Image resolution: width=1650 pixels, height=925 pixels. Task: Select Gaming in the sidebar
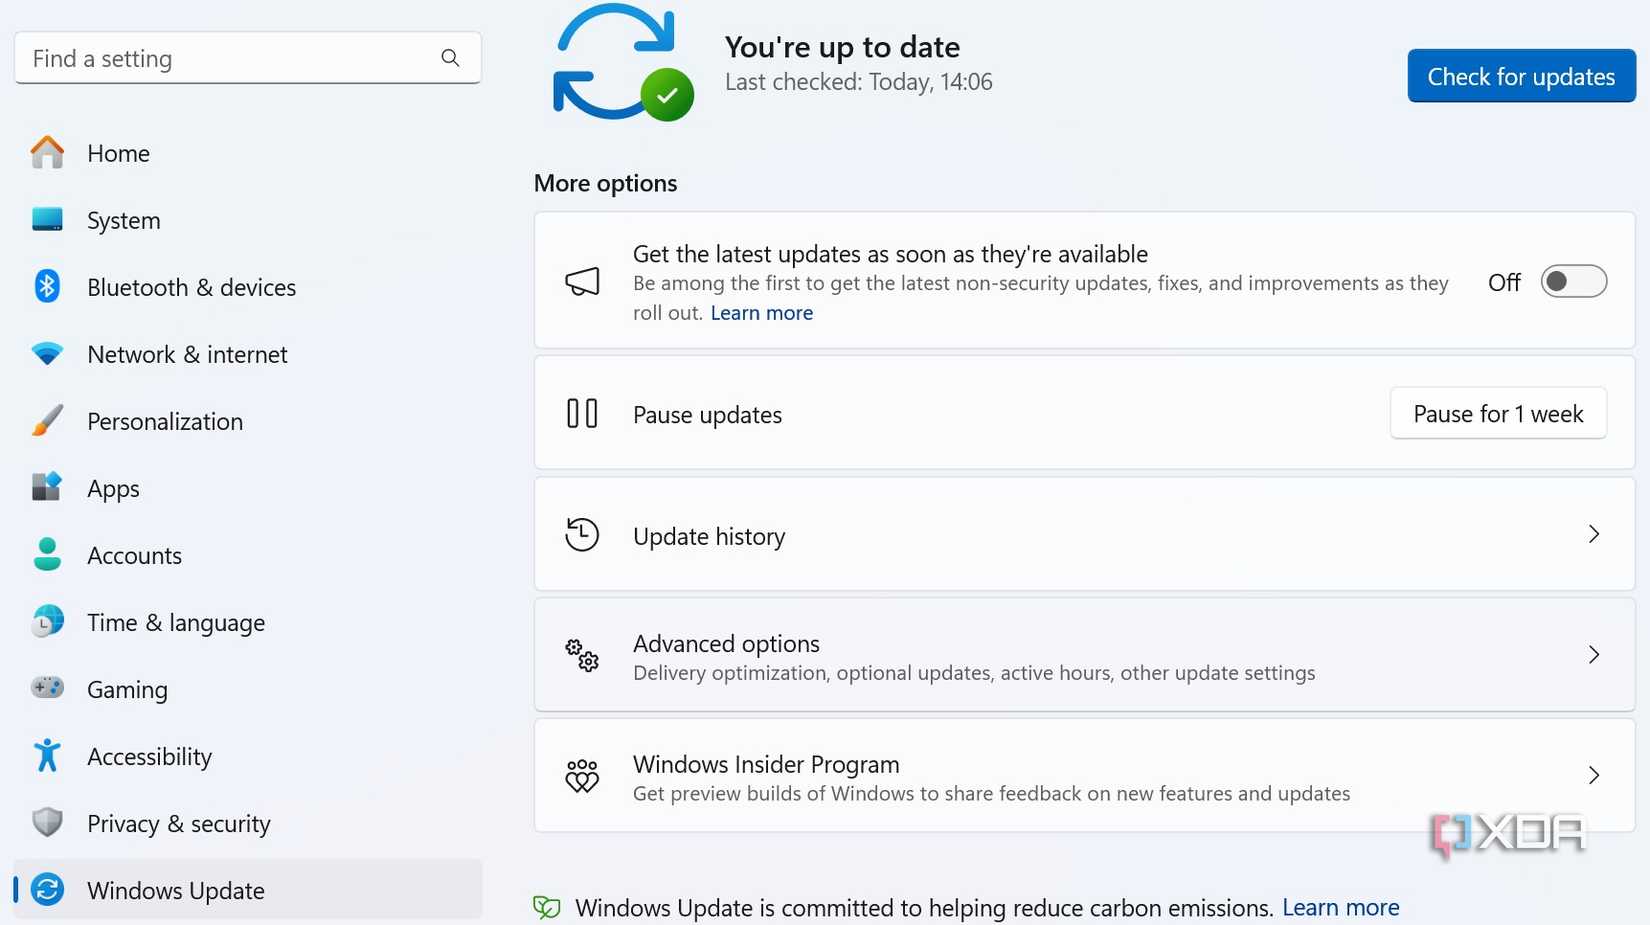coord(248,689)
